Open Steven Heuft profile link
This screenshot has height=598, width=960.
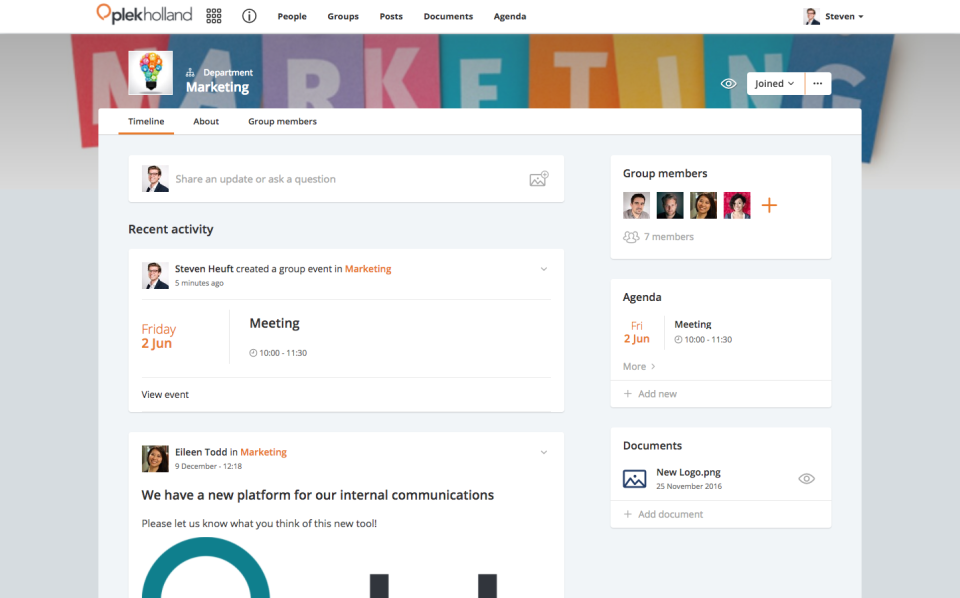click(x=204, y=269)
